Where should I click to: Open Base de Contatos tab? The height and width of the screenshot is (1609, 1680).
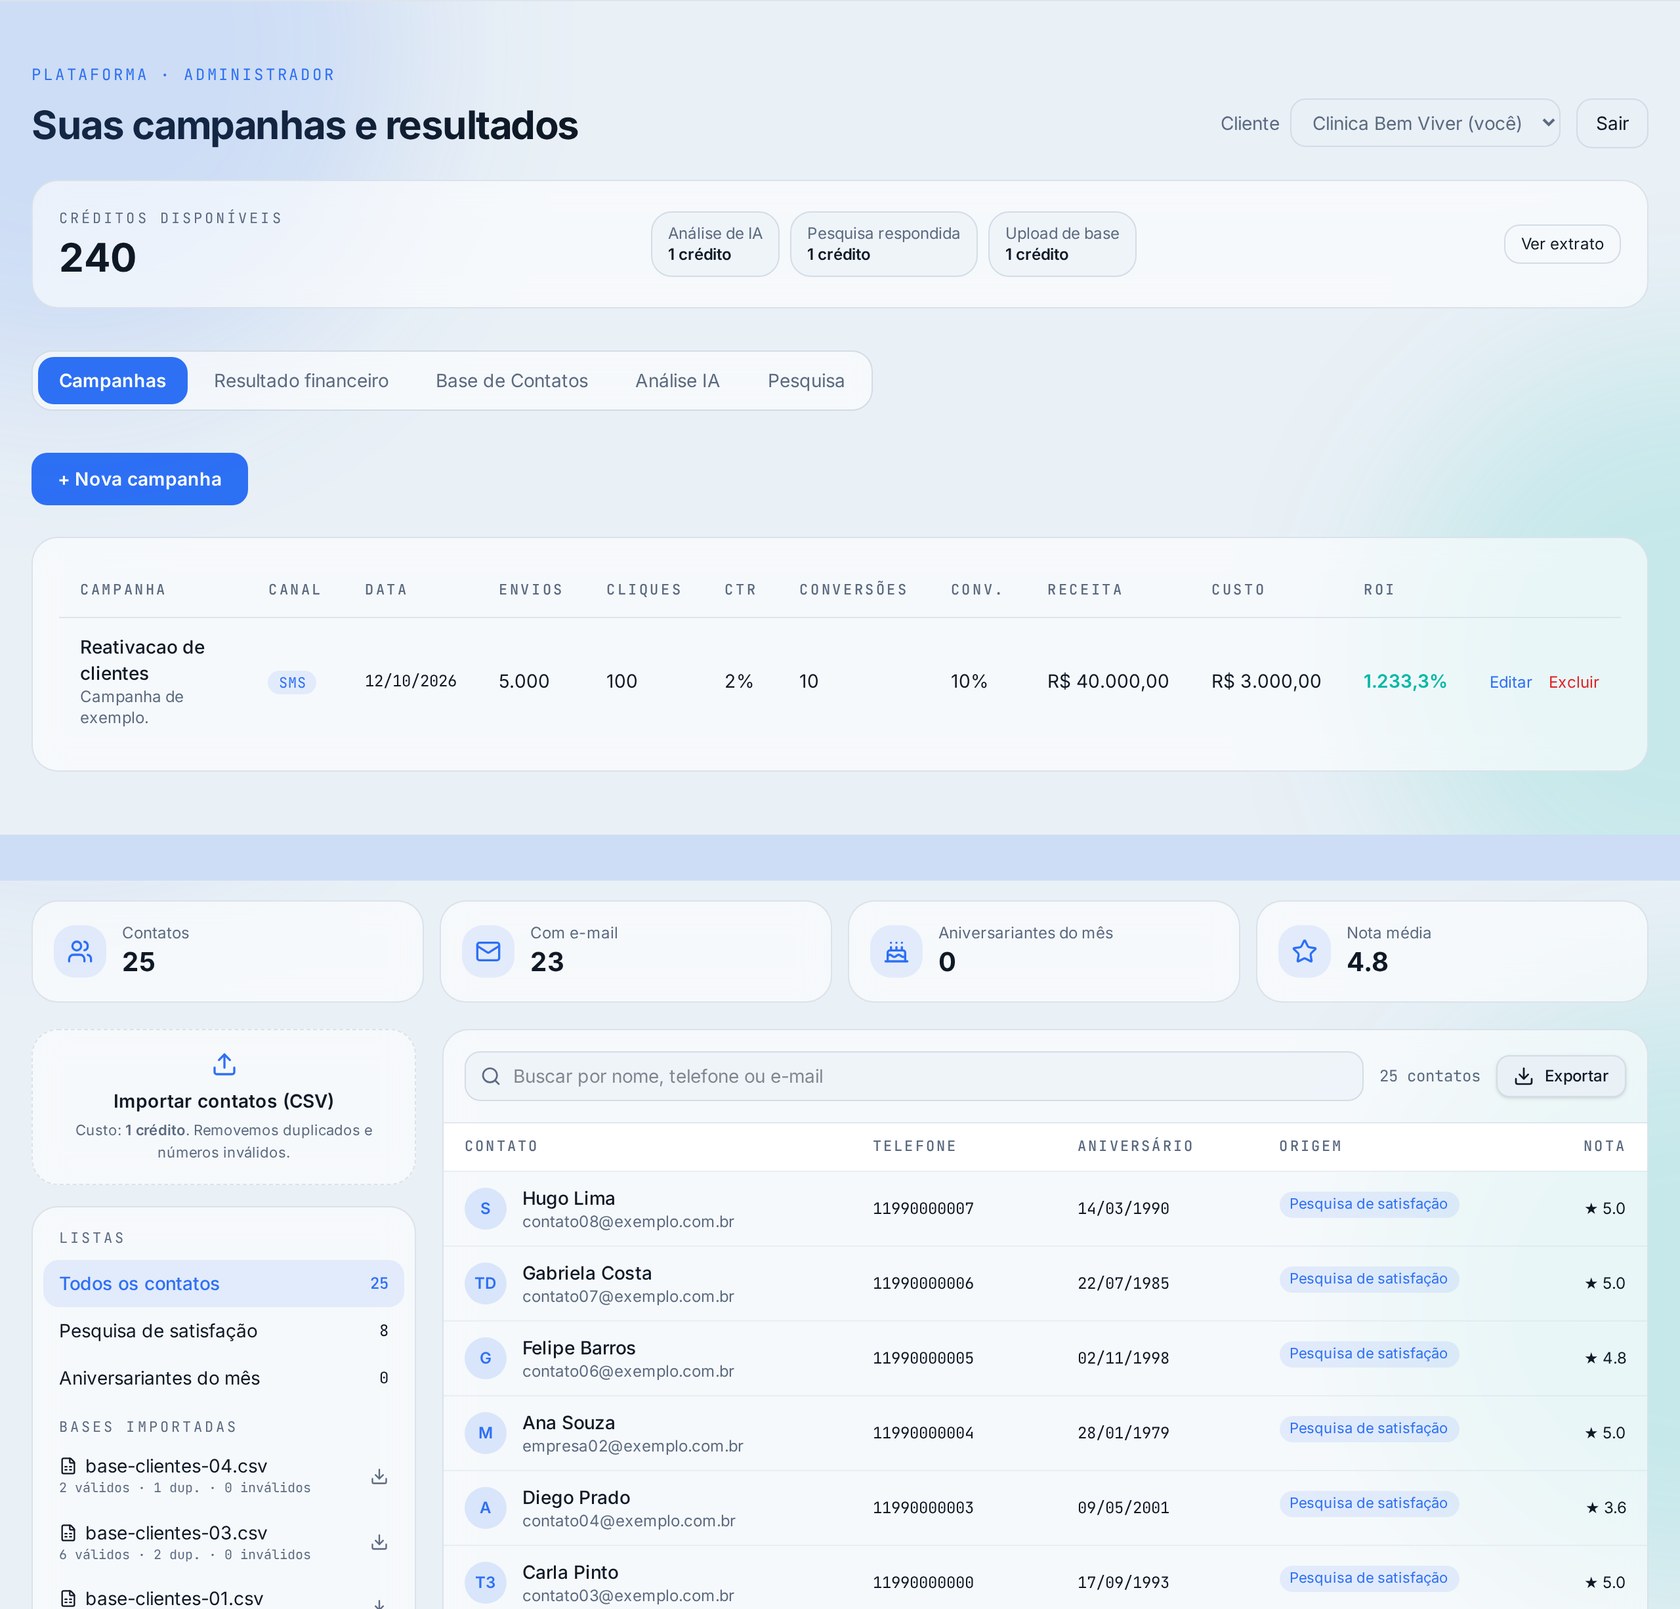[x=512, y=380]
